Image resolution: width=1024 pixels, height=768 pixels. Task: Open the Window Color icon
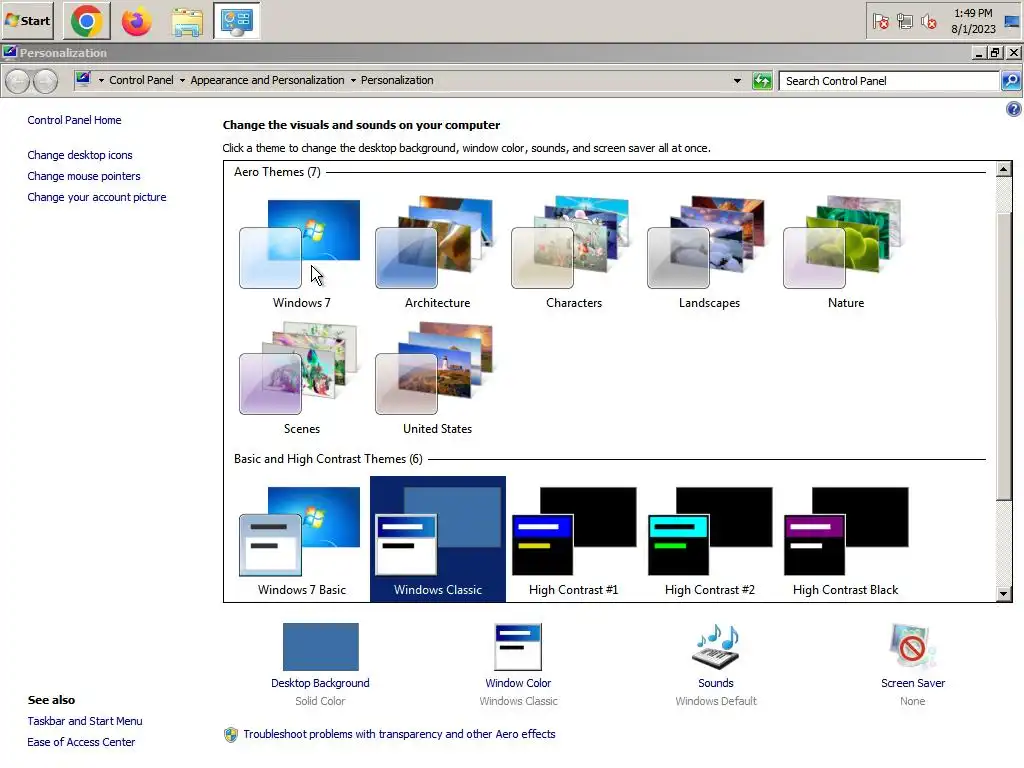518,647
